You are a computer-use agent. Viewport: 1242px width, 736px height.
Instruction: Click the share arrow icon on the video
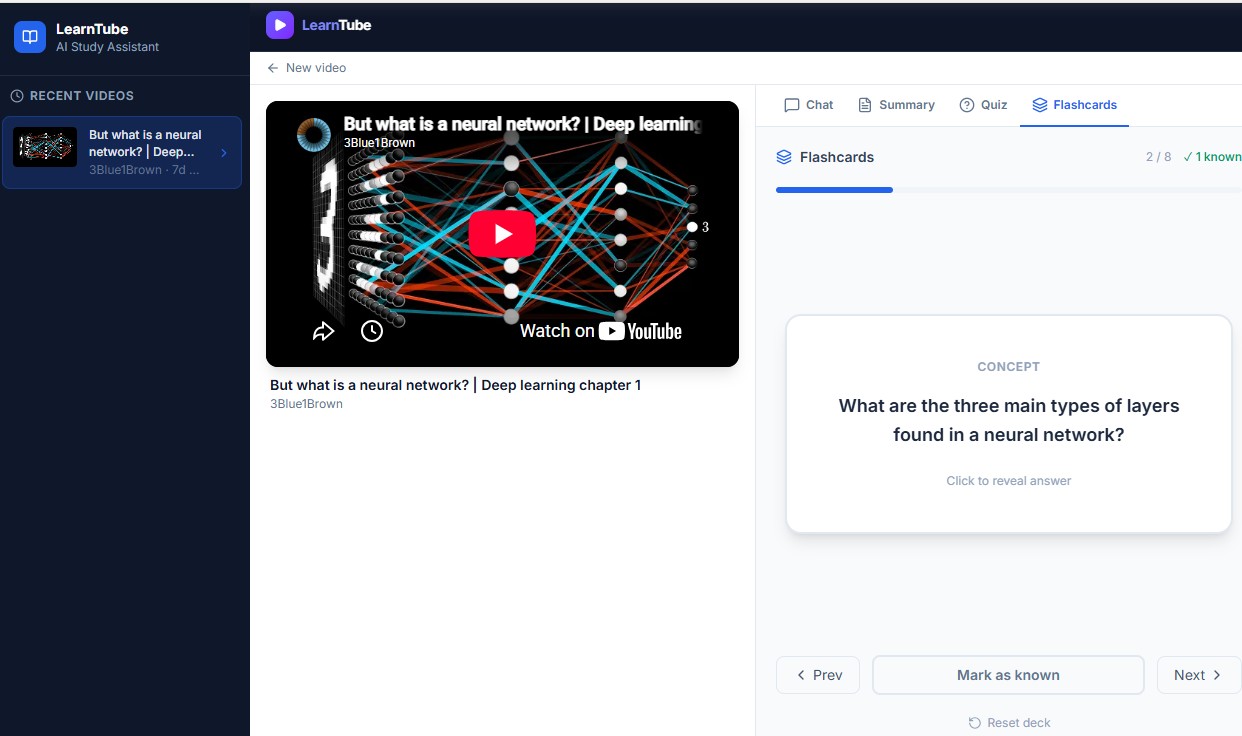point(323,331)
